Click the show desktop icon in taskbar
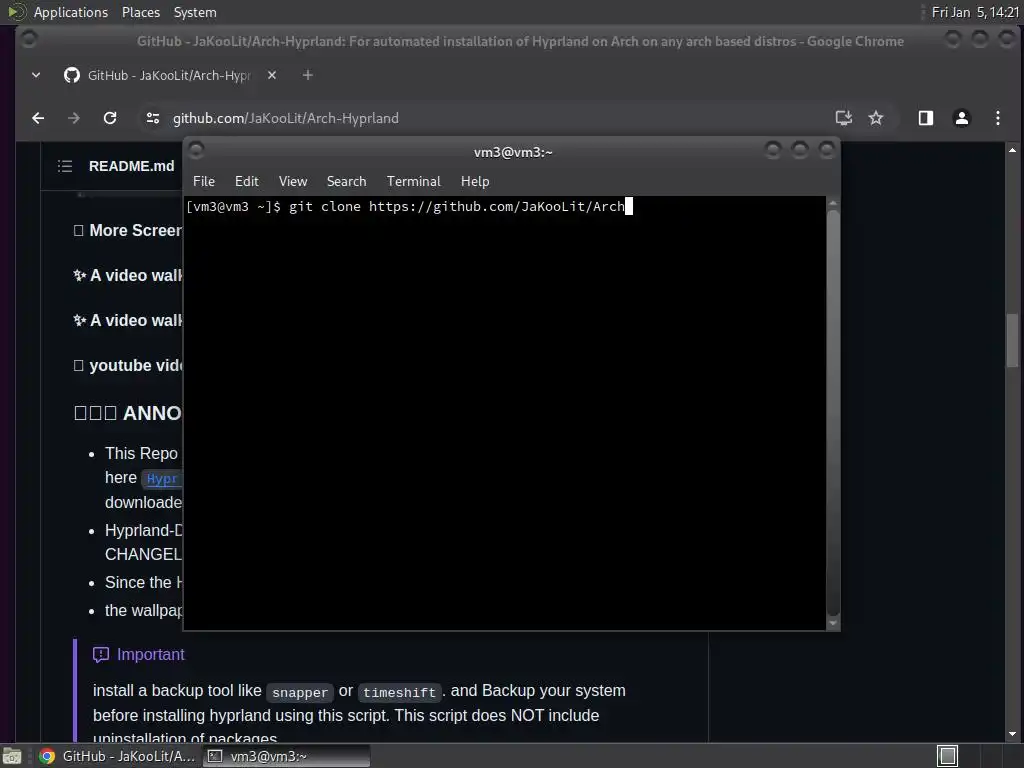 coord(12,756)
